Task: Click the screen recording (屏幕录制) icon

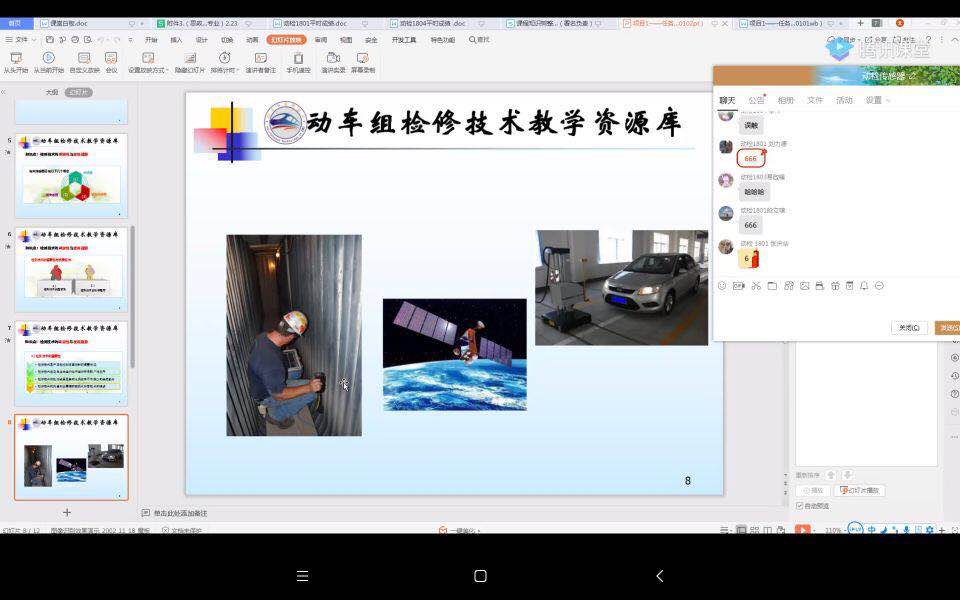Action: pyautogui.click(x=363, y=60)
